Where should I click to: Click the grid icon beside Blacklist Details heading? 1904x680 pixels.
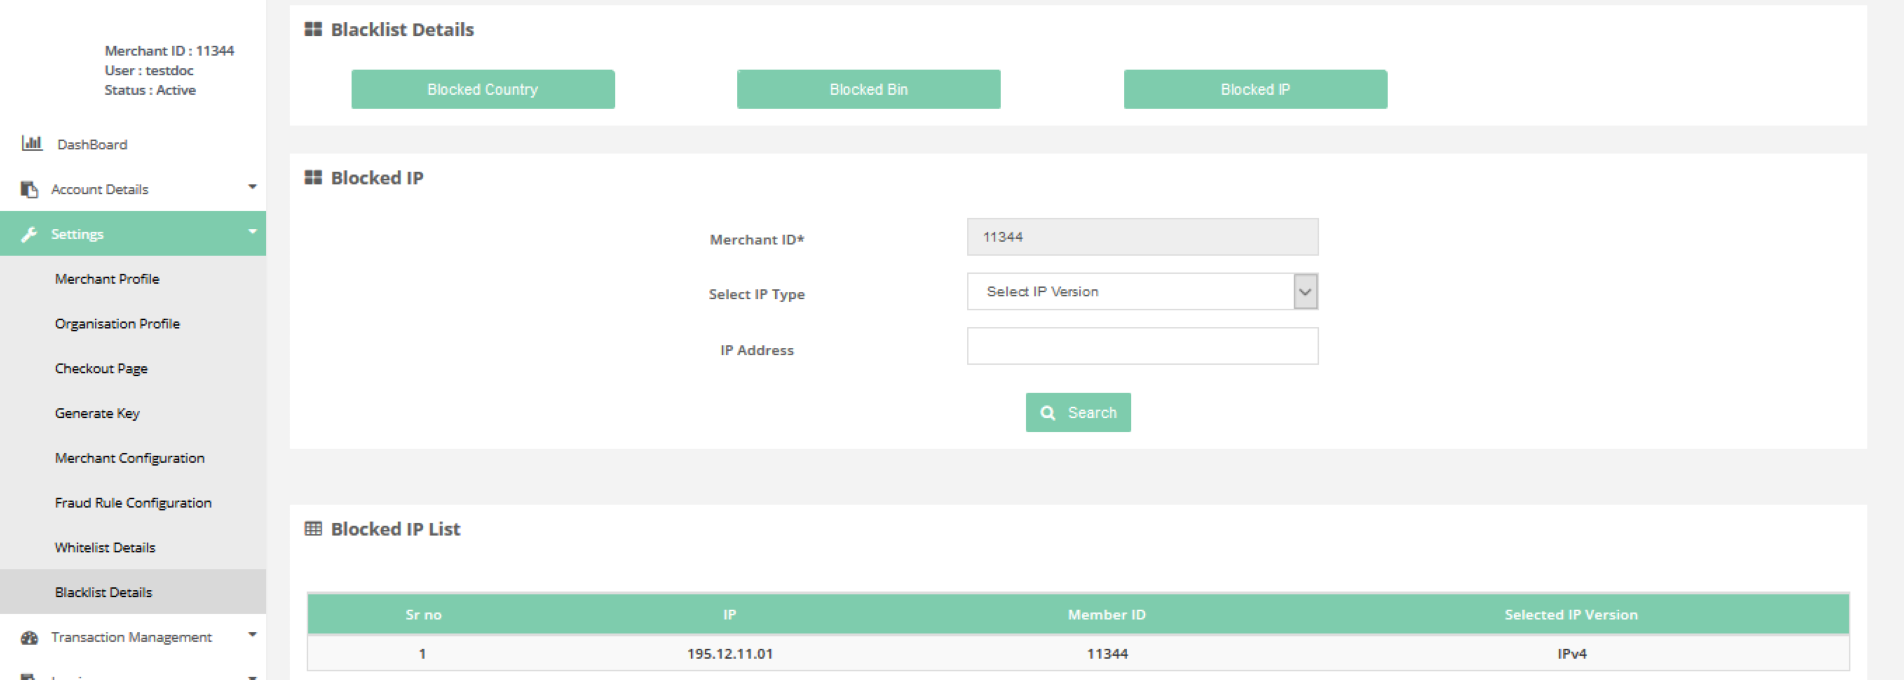pos(313,30)
